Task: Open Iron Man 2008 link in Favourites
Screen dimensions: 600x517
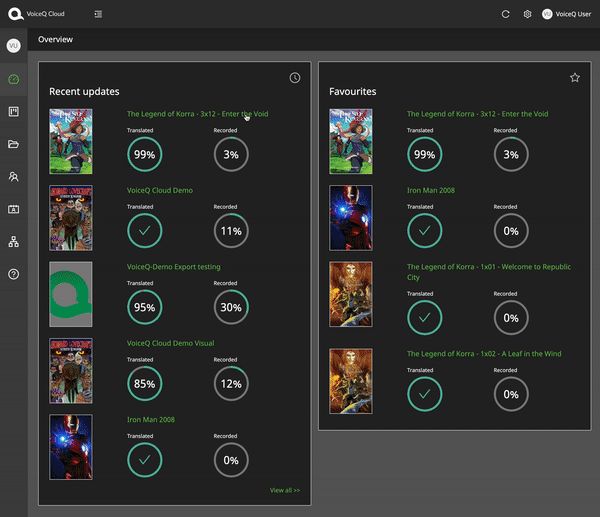Action: pyautogui.click(x=431, y=191)
